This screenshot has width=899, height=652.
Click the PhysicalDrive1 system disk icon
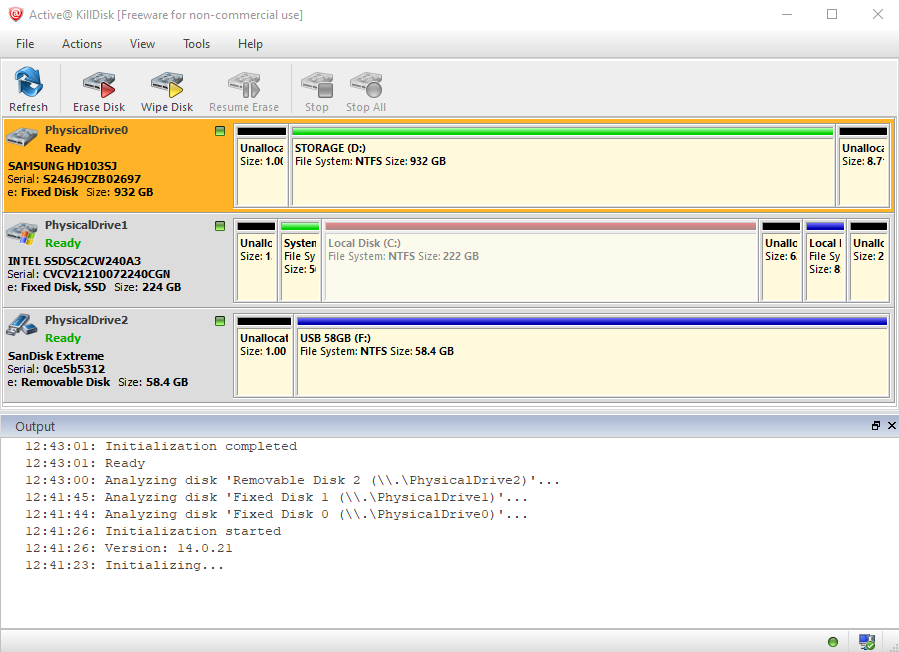22,232
